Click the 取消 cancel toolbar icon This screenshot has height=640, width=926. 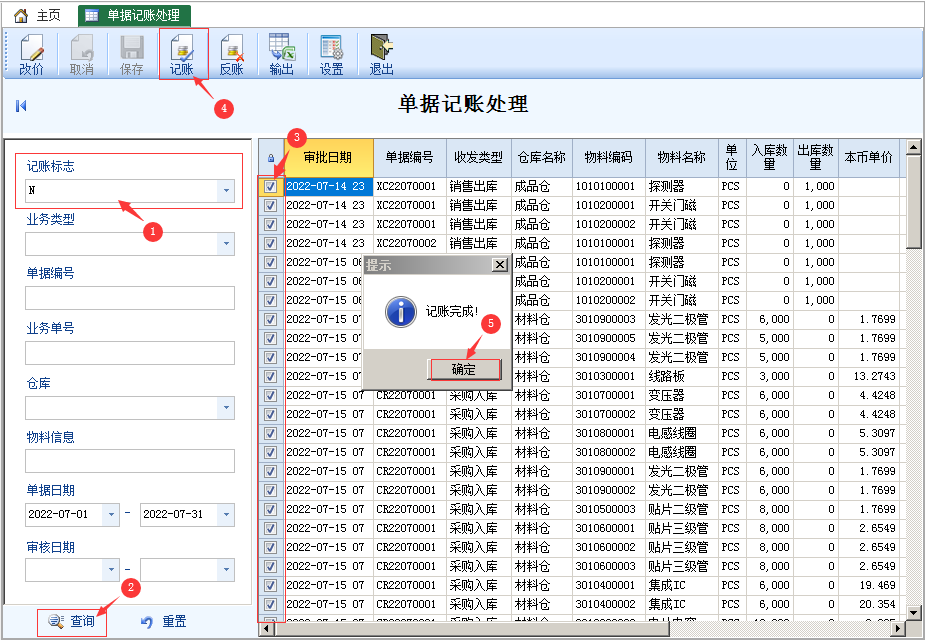[81, 55]
